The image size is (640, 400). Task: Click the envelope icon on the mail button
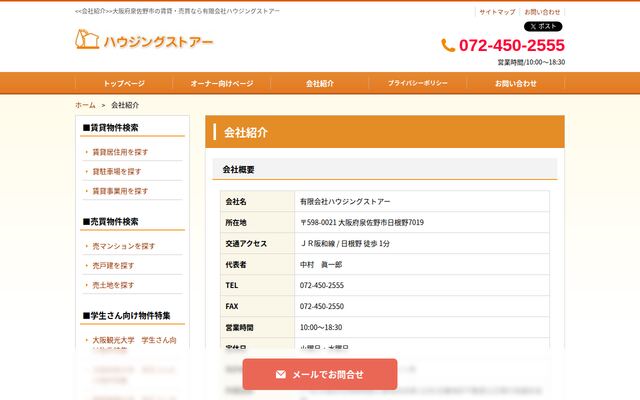(280, 374)
